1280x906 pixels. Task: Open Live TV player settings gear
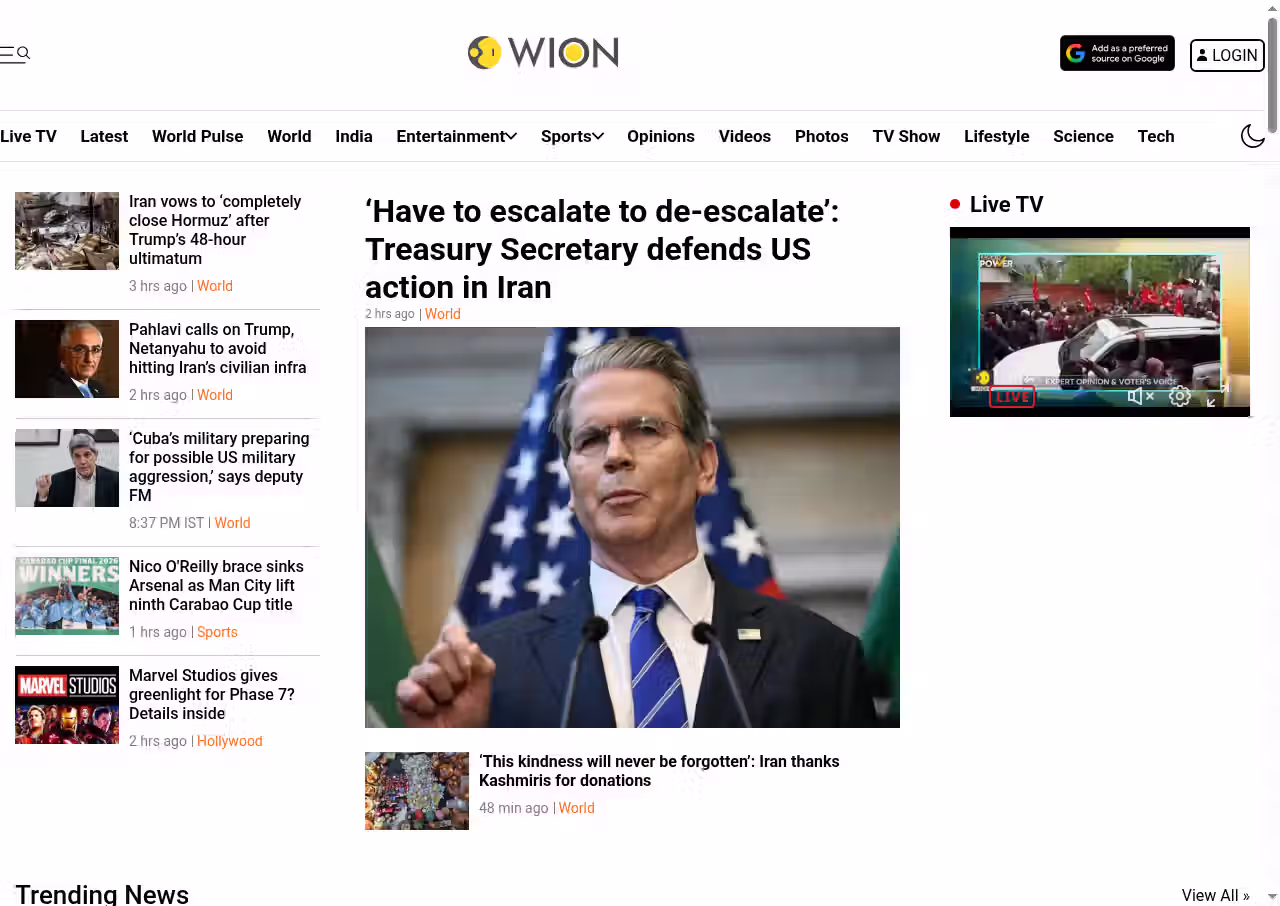pos(1180,397)
